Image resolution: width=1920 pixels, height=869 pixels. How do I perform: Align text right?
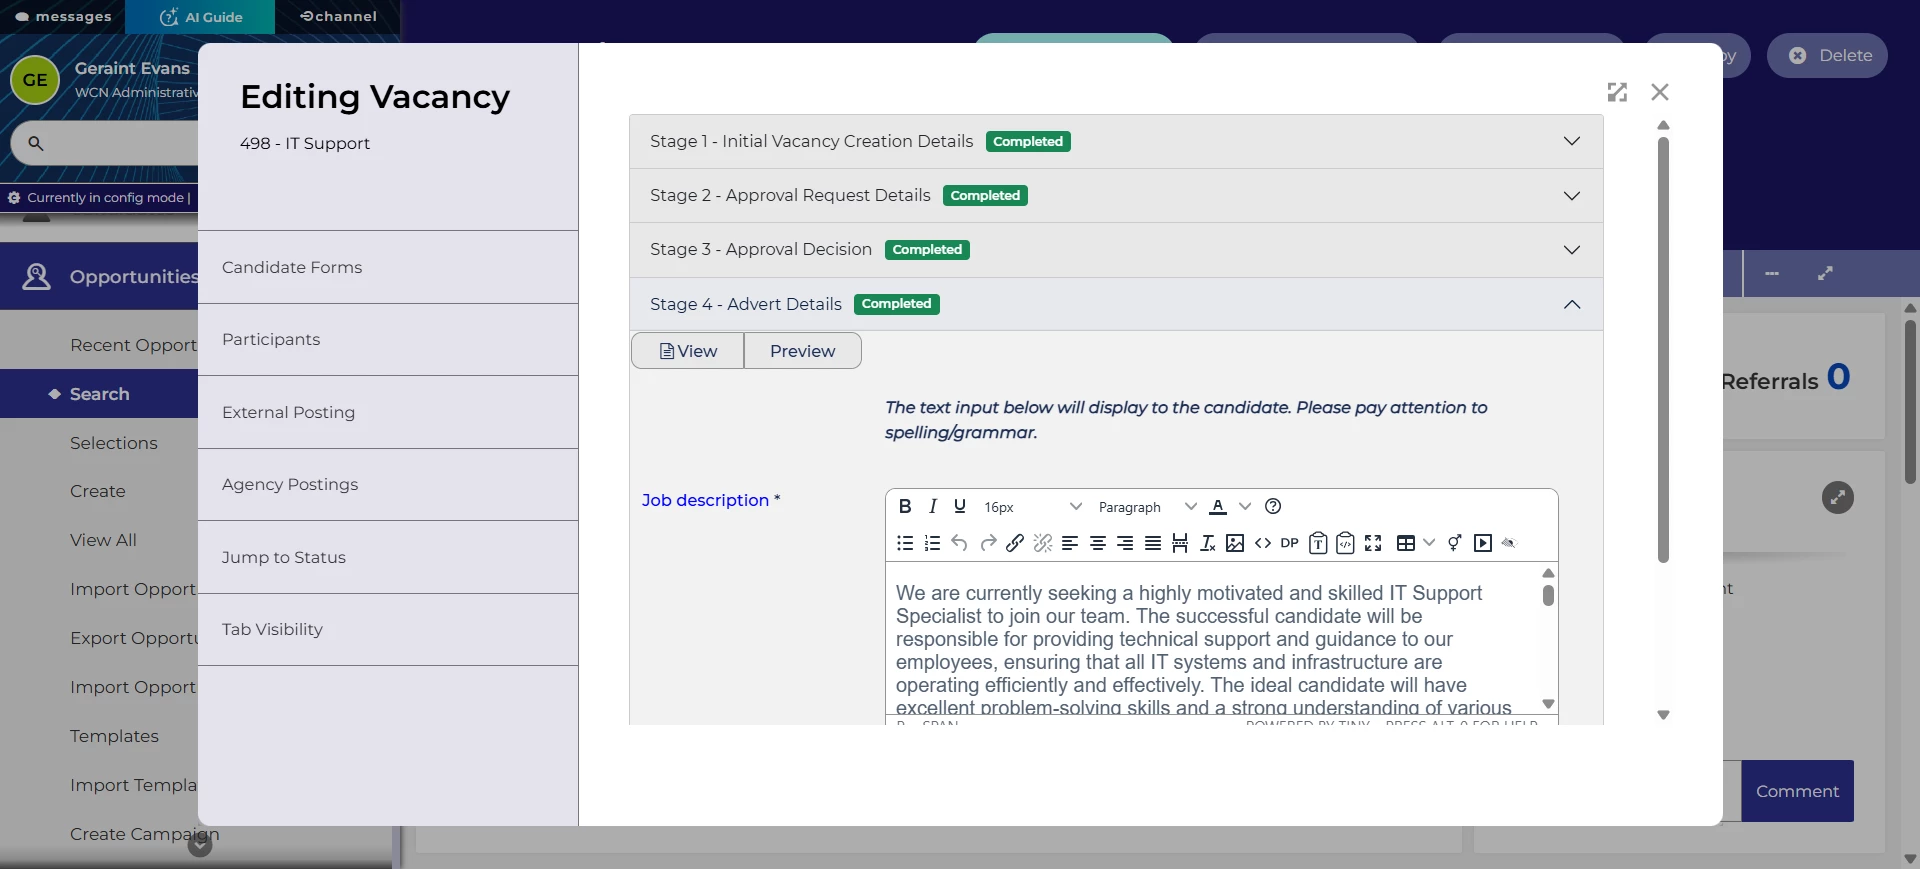pos(1125,543)
